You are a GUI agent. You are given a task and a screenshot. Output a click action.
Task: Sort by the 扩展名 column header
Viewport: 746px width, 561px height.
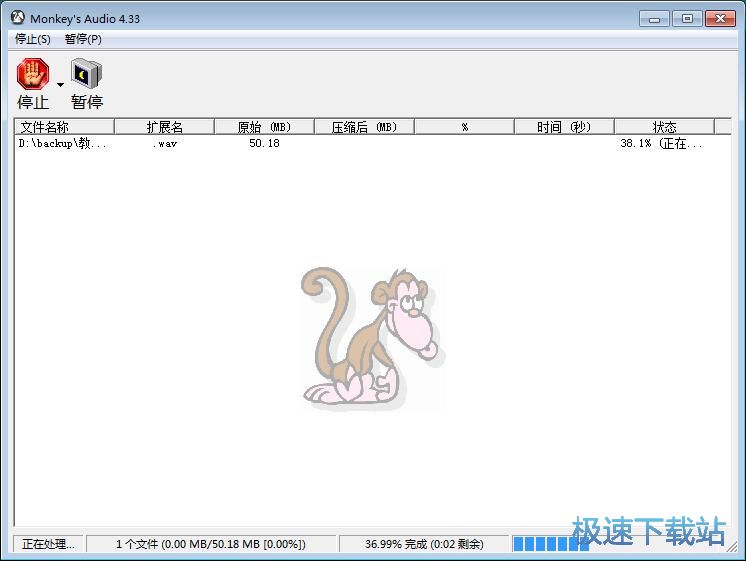[164, 127]
